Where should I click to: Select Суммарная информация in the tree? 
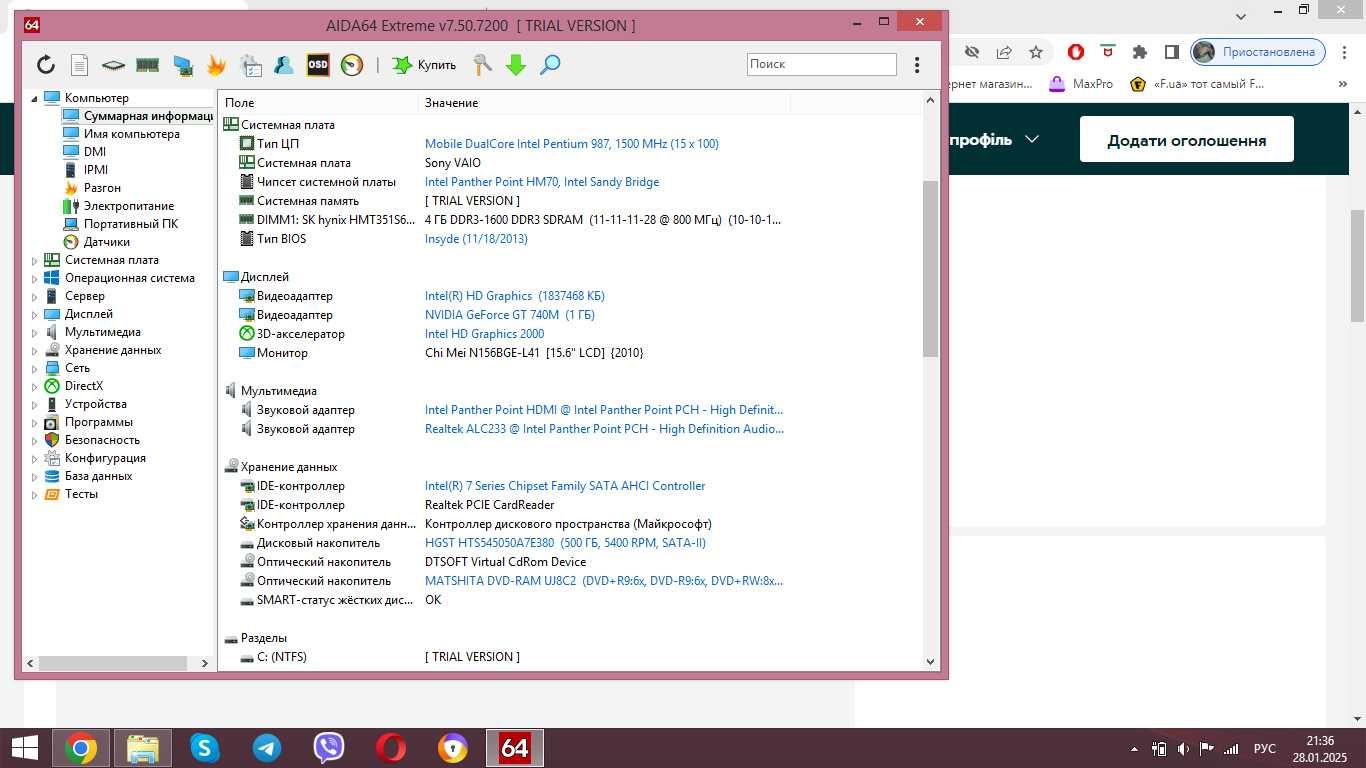[148, 116]
